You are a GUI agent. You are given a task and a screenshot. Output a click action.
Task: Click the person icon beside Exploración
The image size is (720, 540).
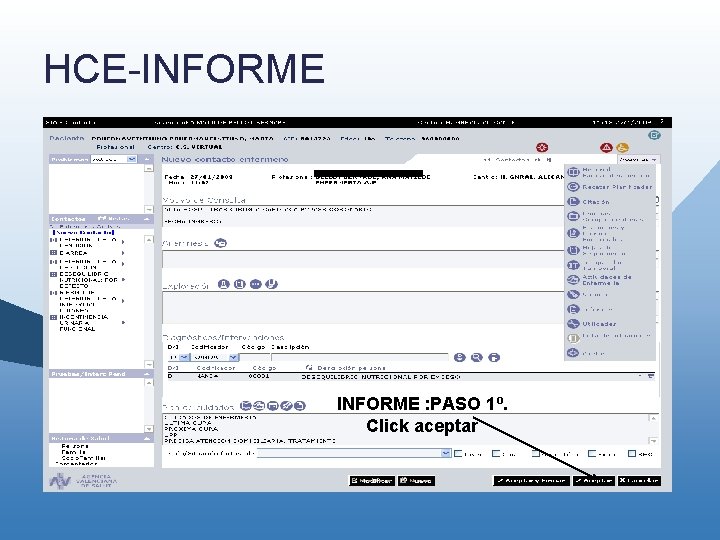tap(224, 284)
